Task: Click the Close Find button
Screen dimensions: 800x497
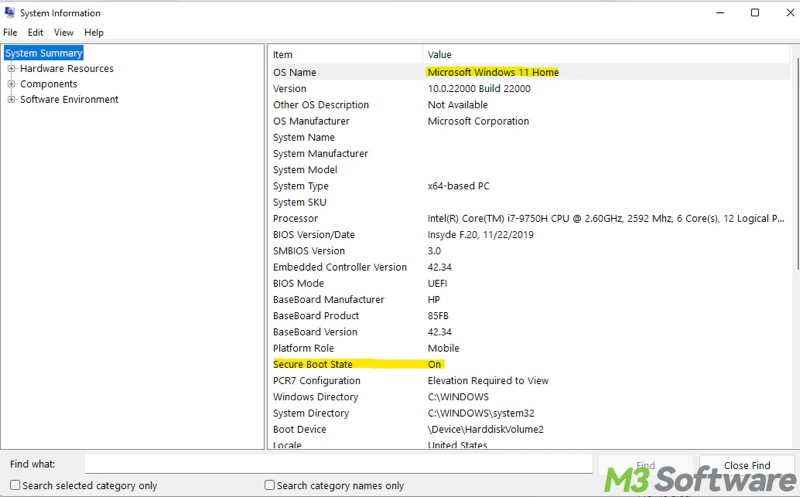Action: (747, 465)
